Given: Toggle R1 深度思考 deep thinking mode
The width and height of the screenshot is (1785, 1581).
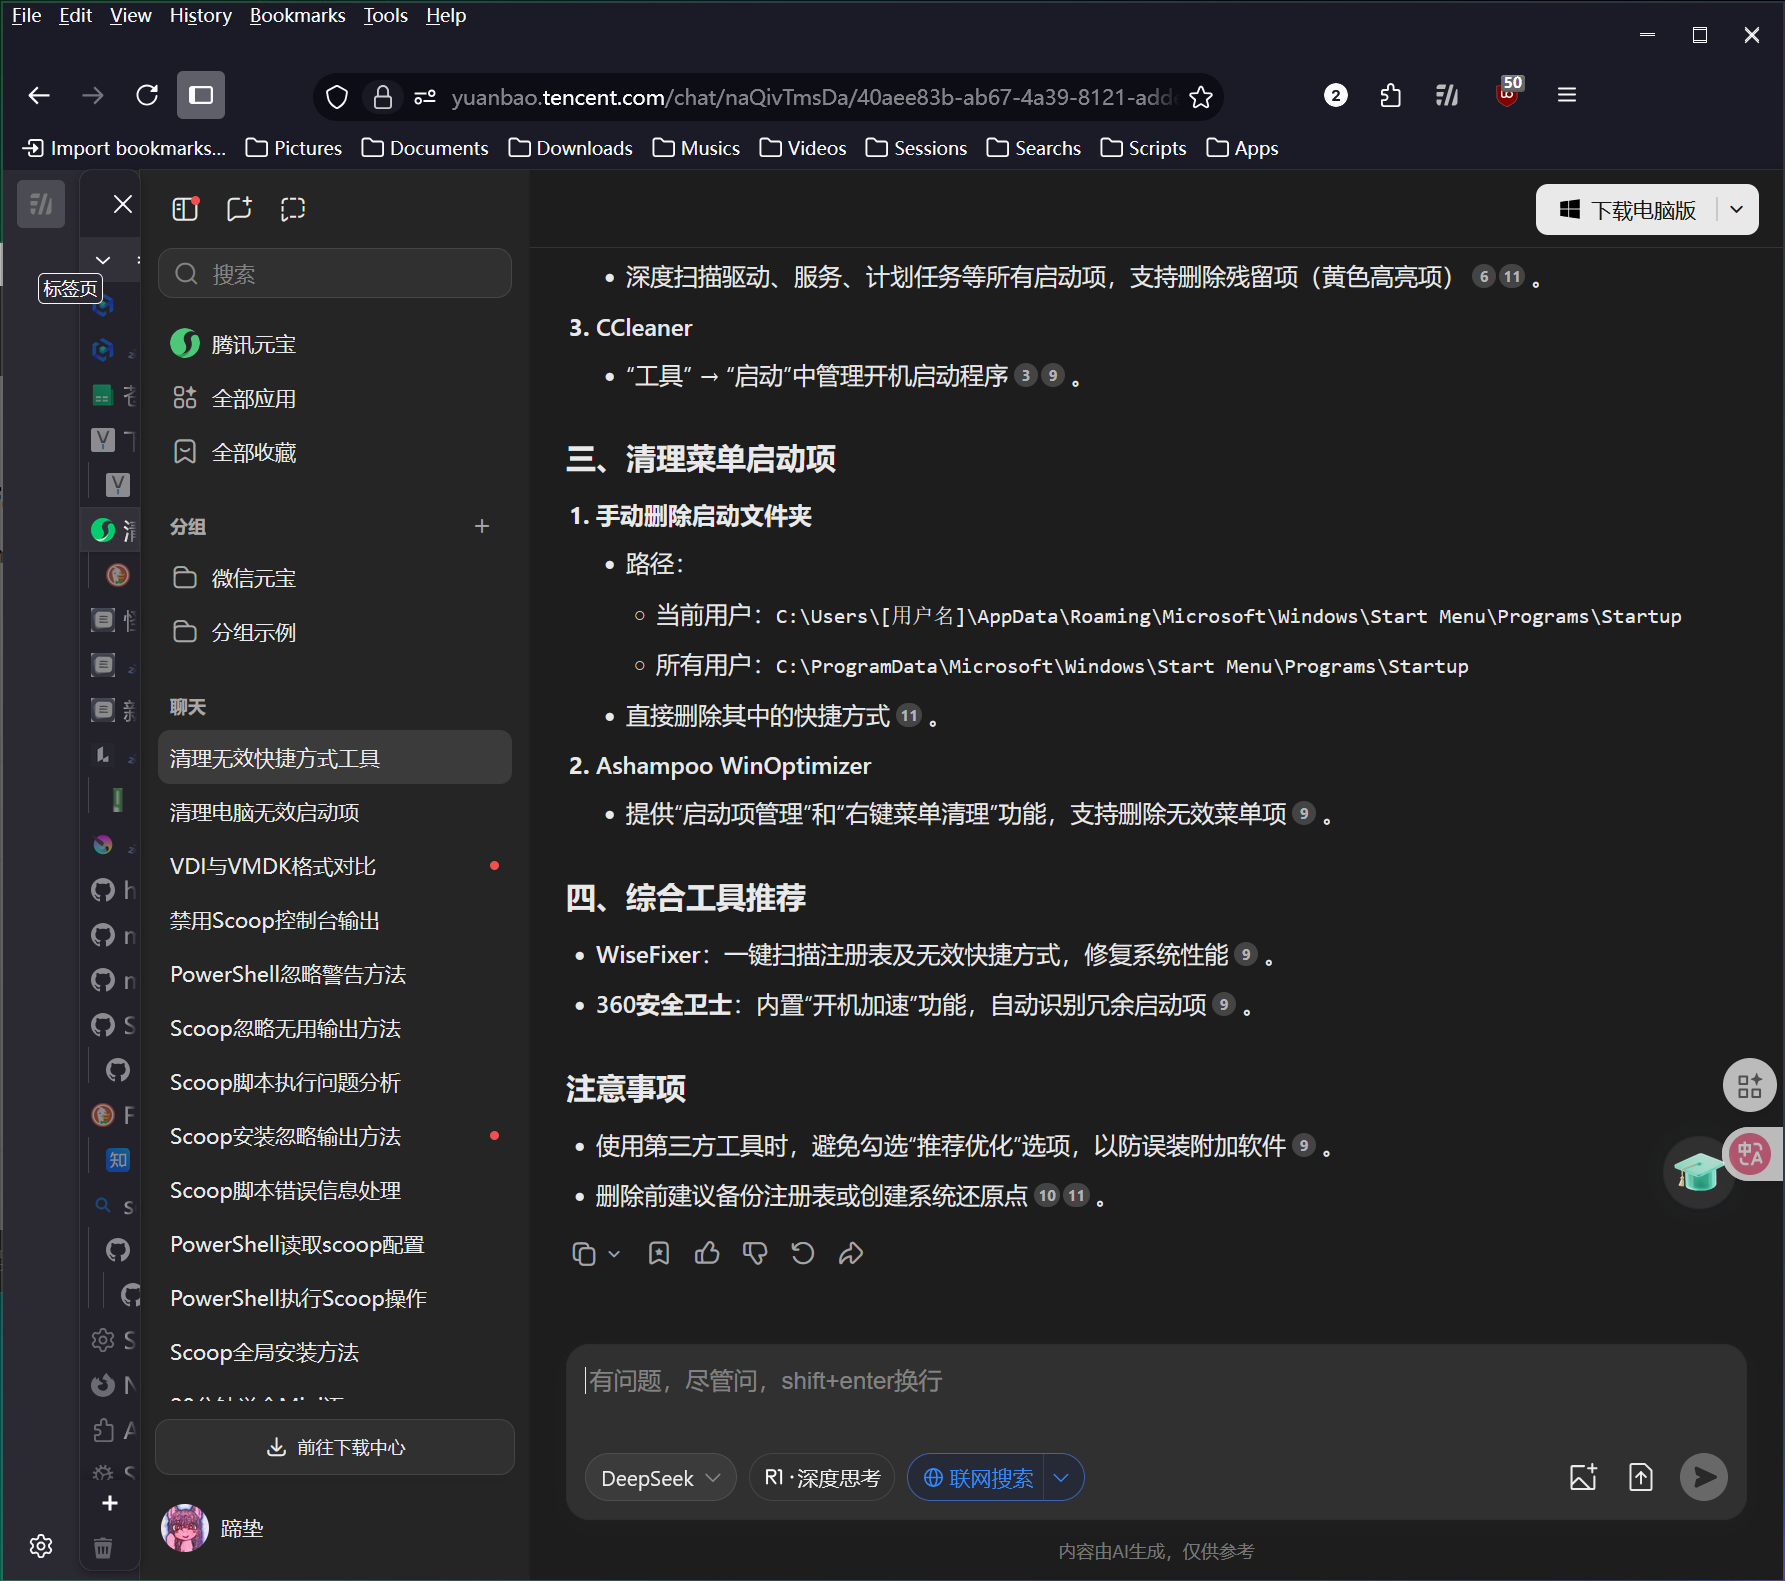Looking at the screenshot, I should pos(822,1478).
